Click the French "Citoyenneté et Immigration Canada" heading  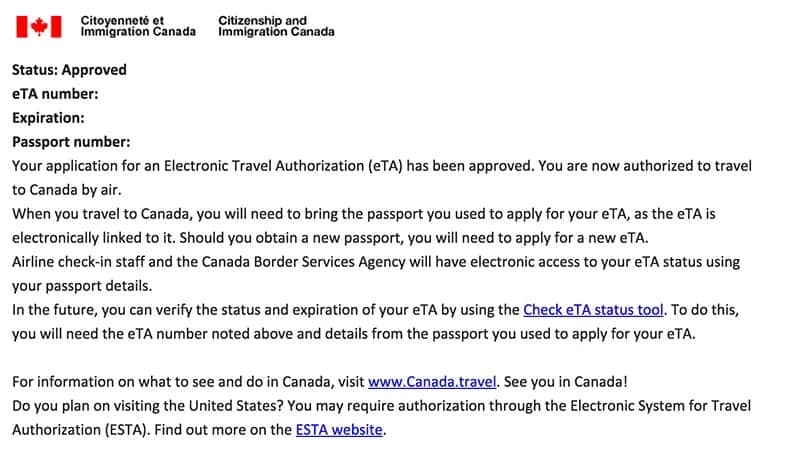click(x=137, y=26)
